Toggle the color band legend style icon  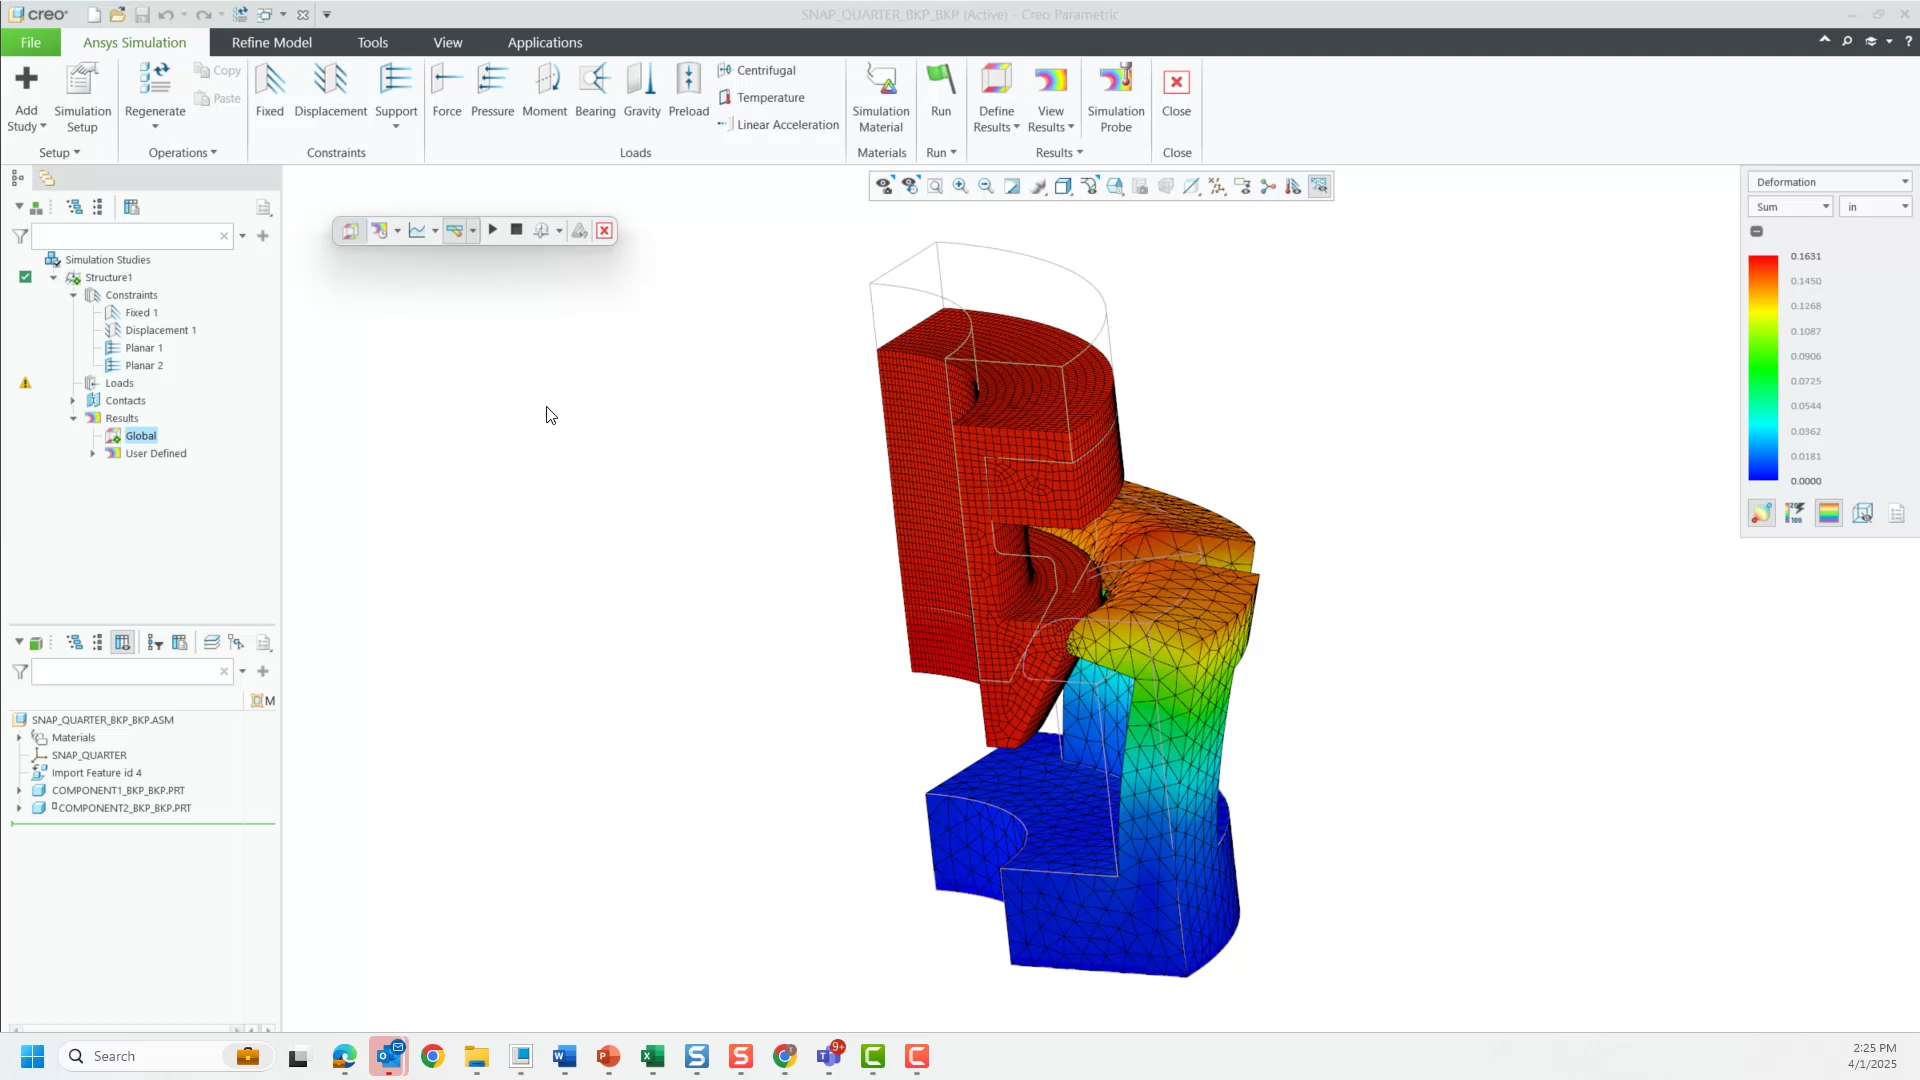1828,513
